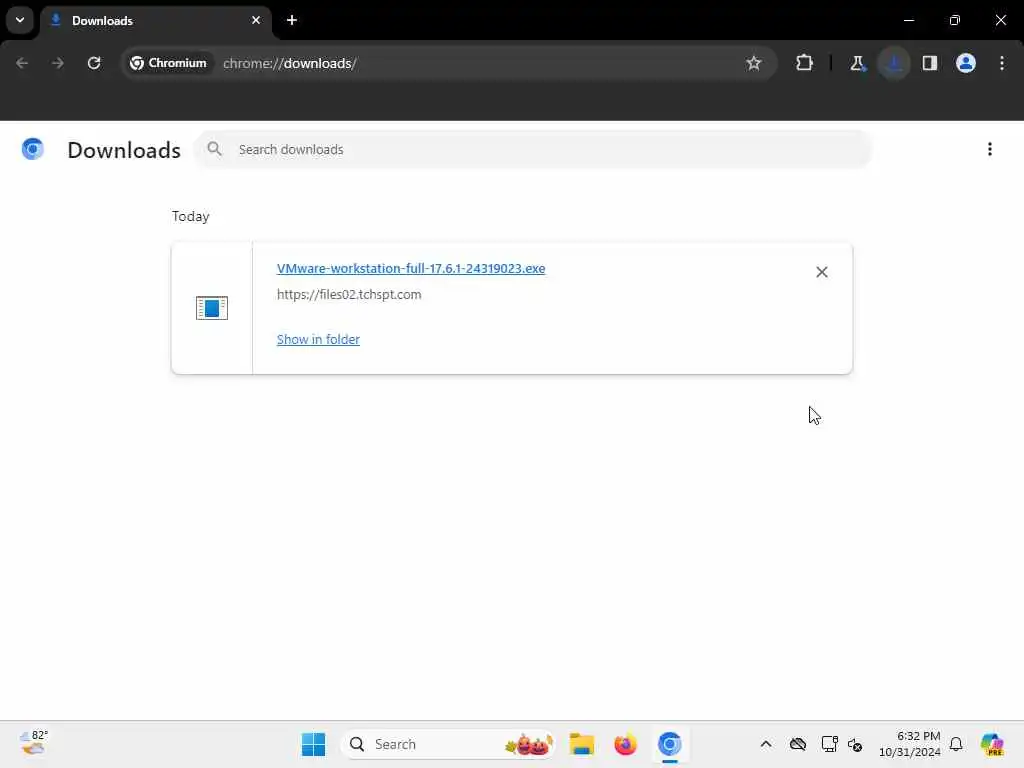Click the OneDrive cloud tray icon
Image resolution: width=1024 pixels, height=768 pixels.
pos(797,744)
